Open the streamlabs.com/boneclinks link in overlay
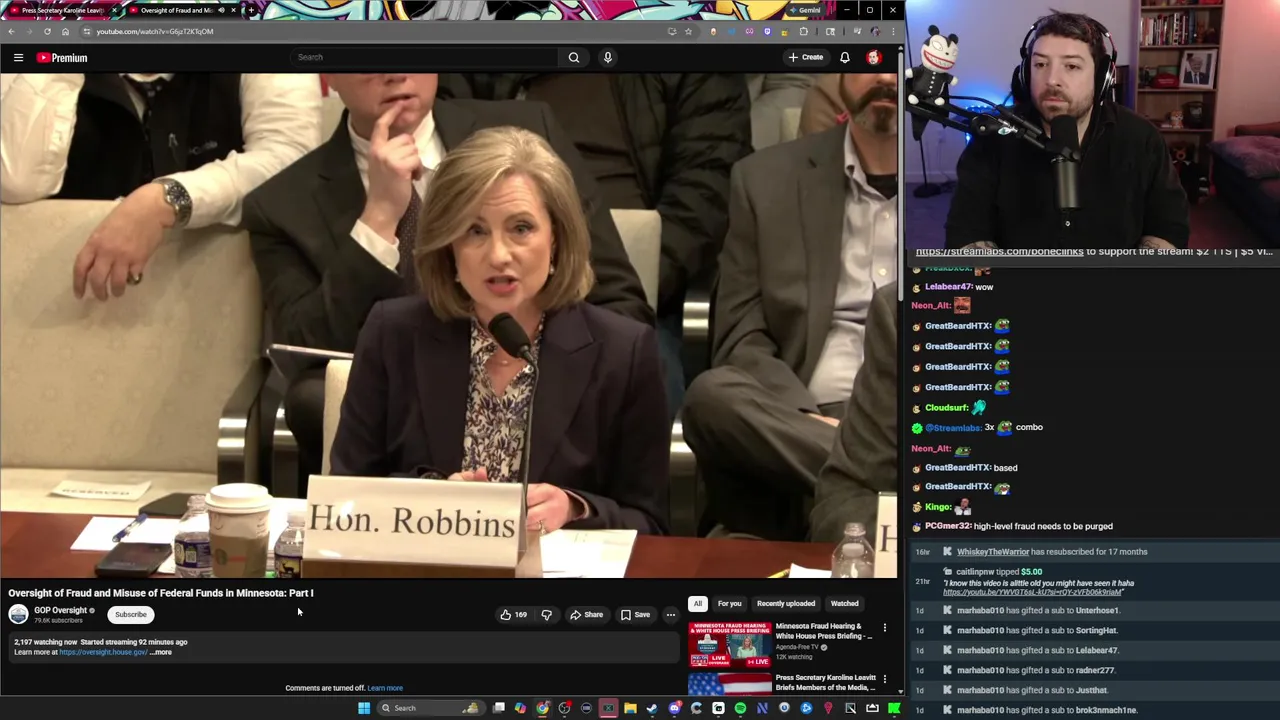 (999, 252)
